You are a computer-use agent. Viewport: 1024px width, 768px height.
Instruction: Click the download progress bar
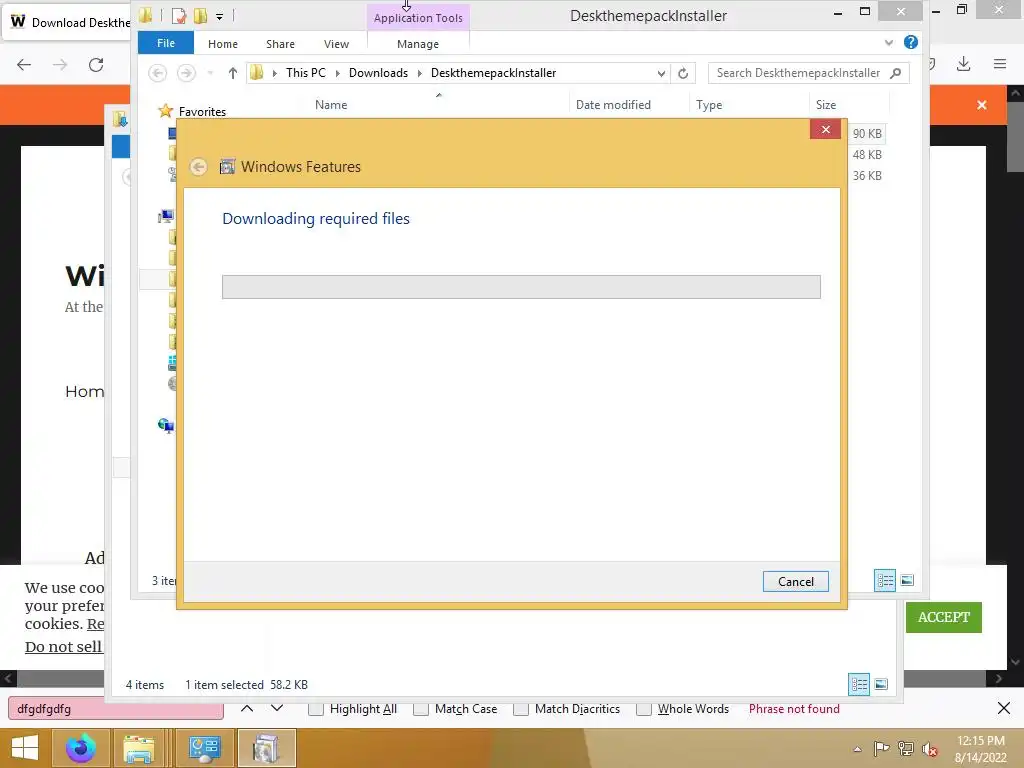[x=521, y=287]
